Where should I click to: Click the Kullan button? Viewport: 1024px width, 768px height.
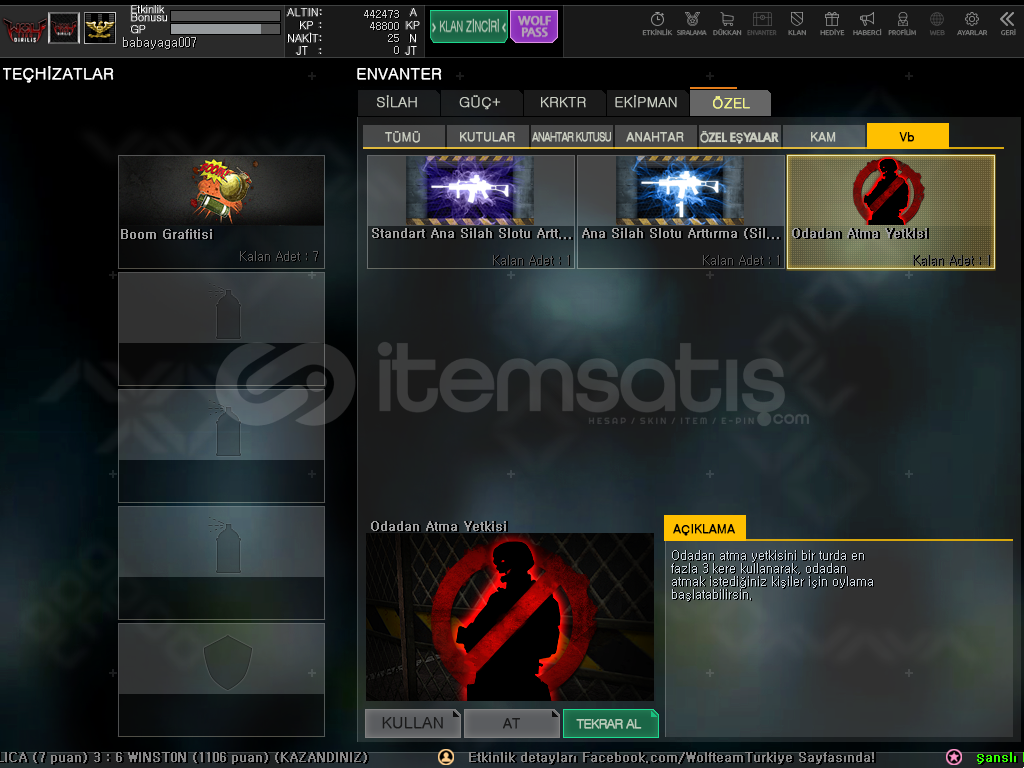click(x=413, y=723)
